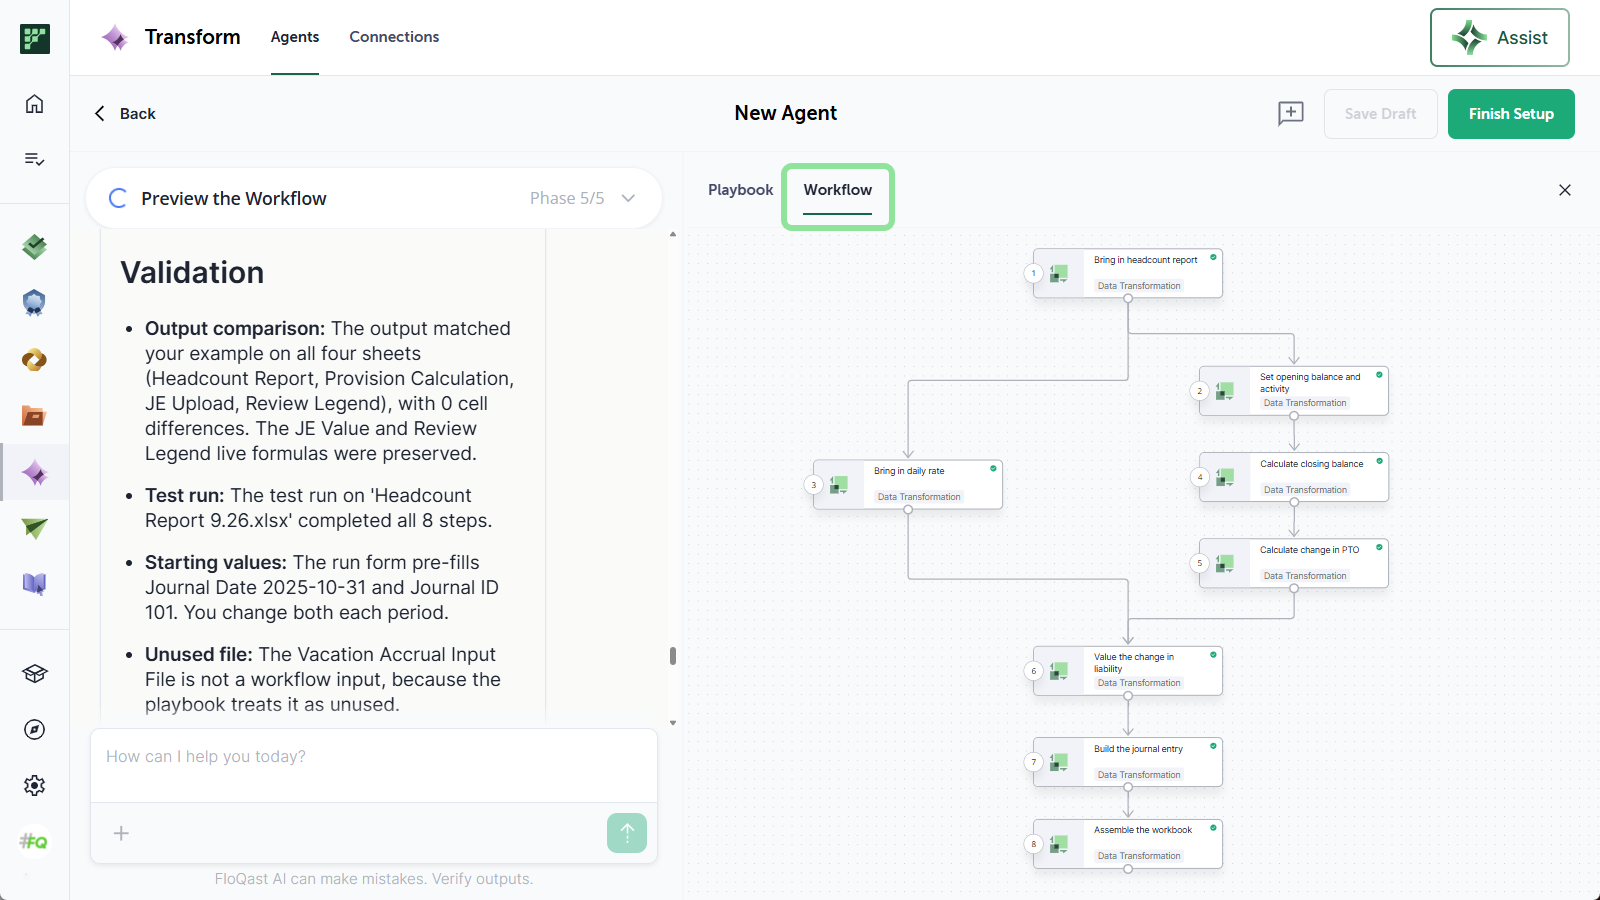Switch to the Playbook tab
Image resolution: width=1600 pixels, height=900 pixels.
tap(741, 190)
